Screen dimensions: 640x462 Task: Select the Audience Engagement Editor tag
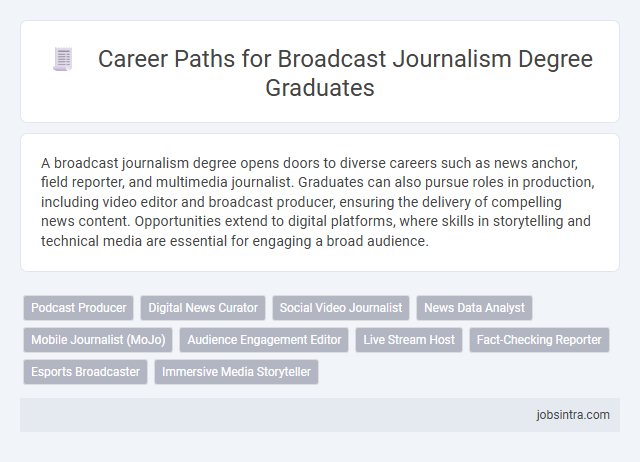[264, 340]
